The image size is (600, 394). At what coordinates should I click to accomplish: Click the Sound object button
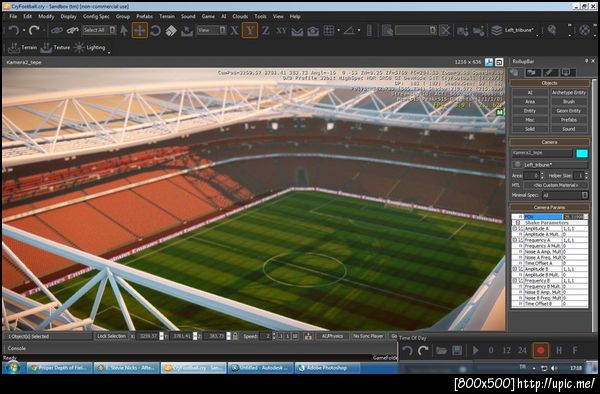[x=569, y=129]
